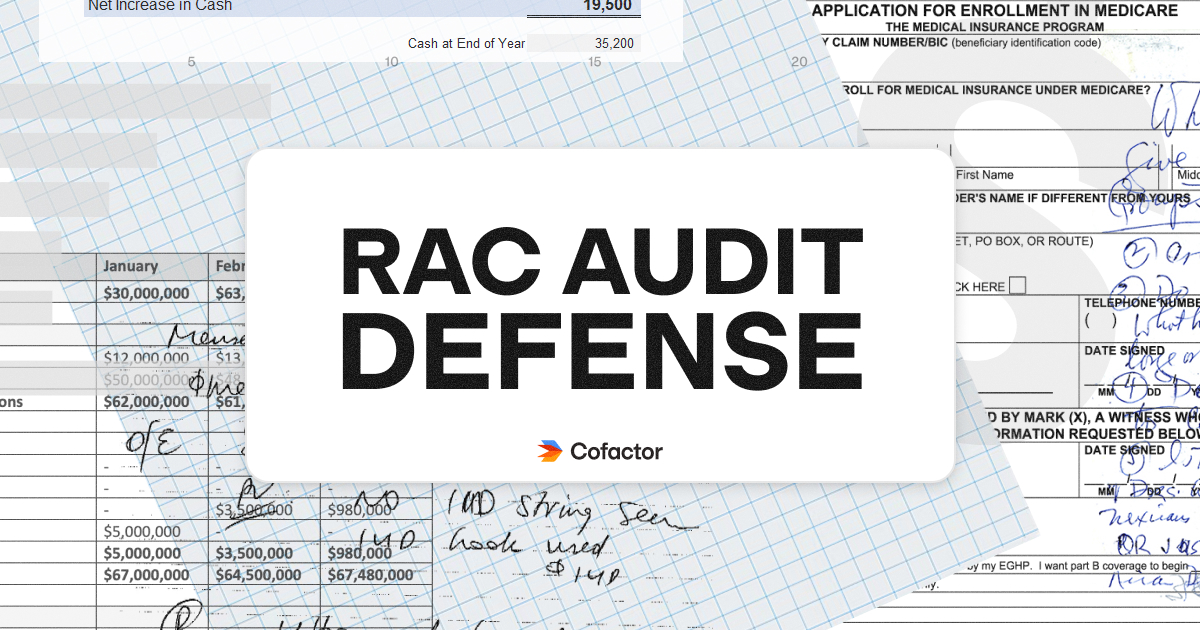The image size is (1200, 630).
Task: Tick the CK HERE checkbox on Medicare form
Action: [x=1017, y=286]
